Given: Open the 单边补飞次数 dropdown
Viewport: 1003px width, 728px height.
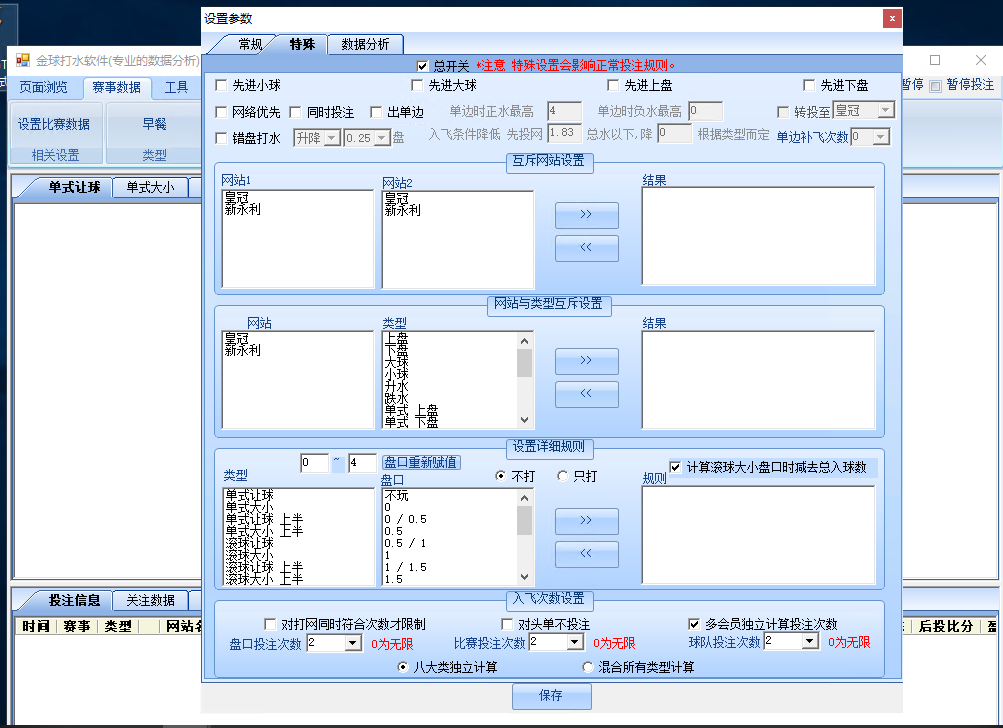Looking at the screenshot, I should (881, 136).
